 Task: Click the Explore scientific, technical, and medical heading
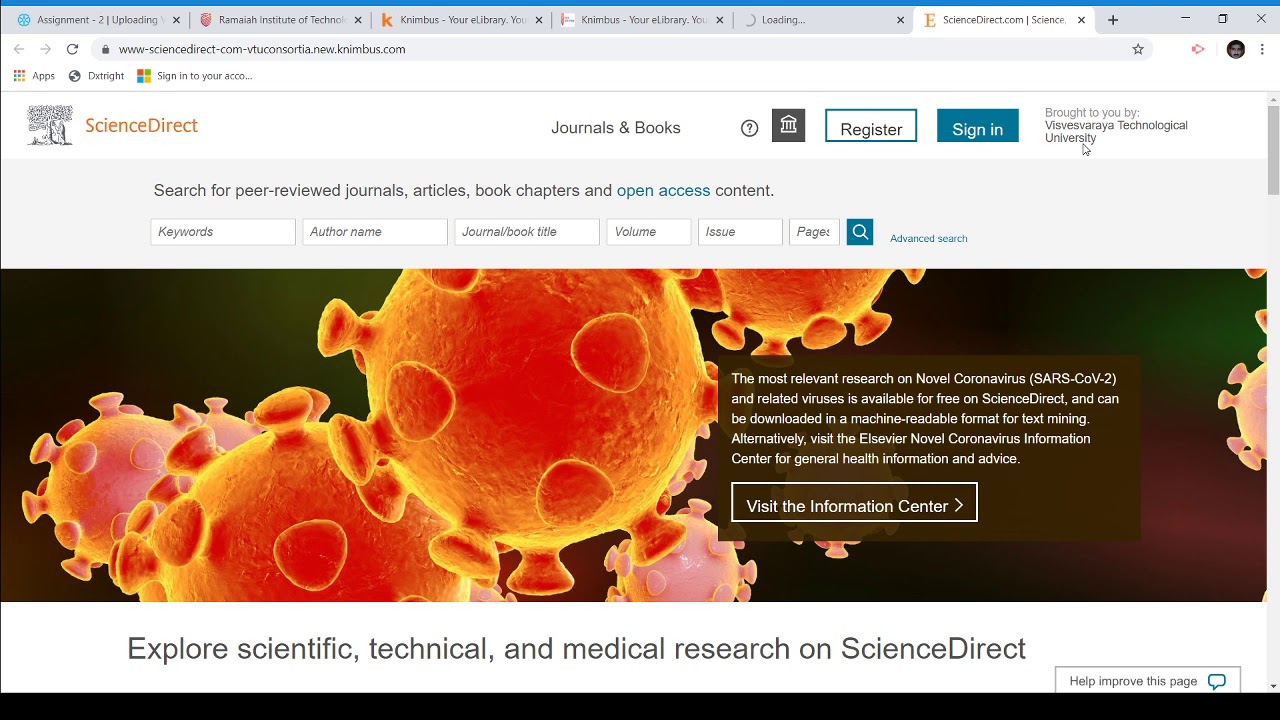tap(576, 649)
